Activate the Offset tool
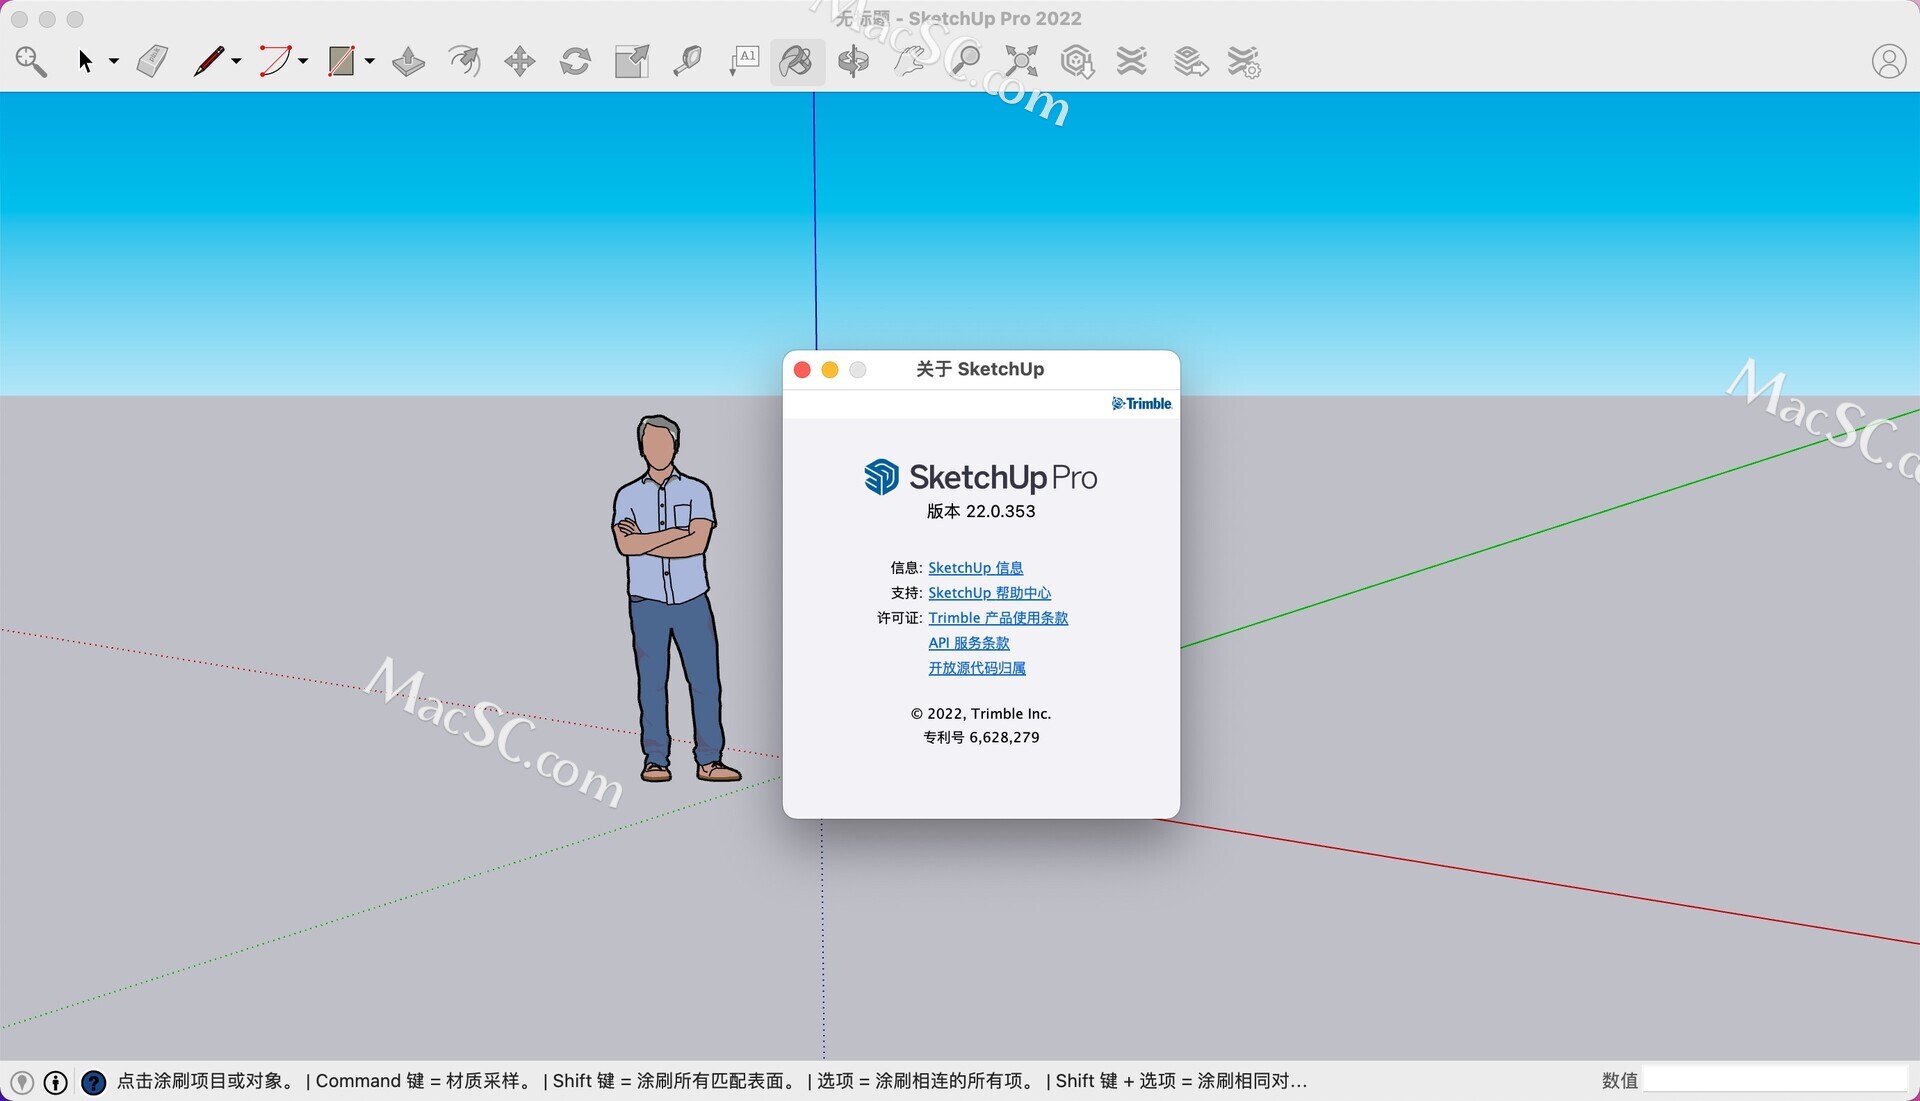 tap(464, 61)
